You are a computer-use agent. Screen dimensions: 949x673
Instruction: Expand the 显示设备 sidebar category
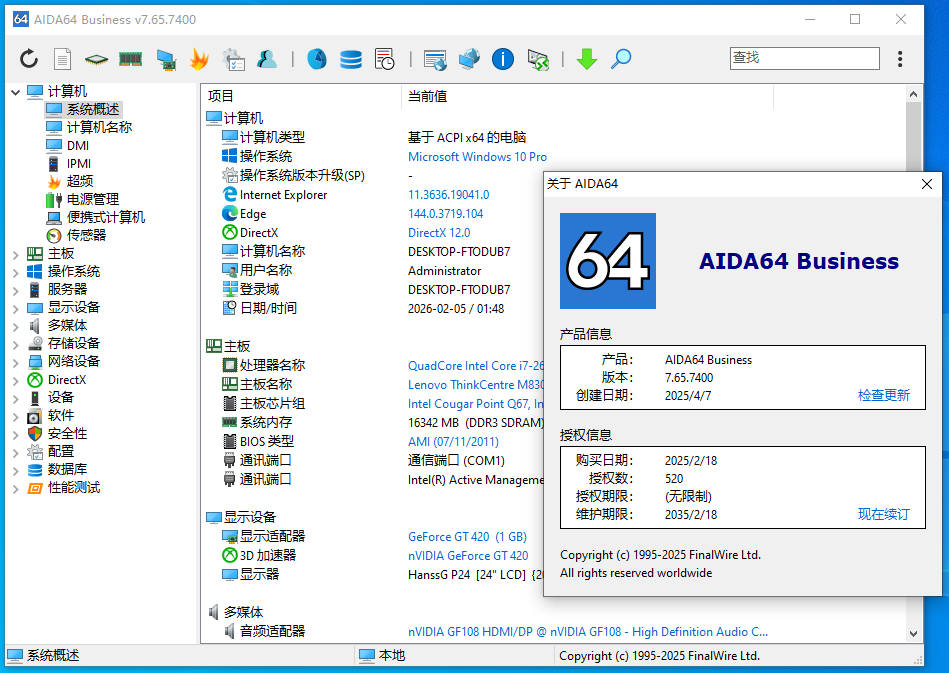tap(16, 306)
